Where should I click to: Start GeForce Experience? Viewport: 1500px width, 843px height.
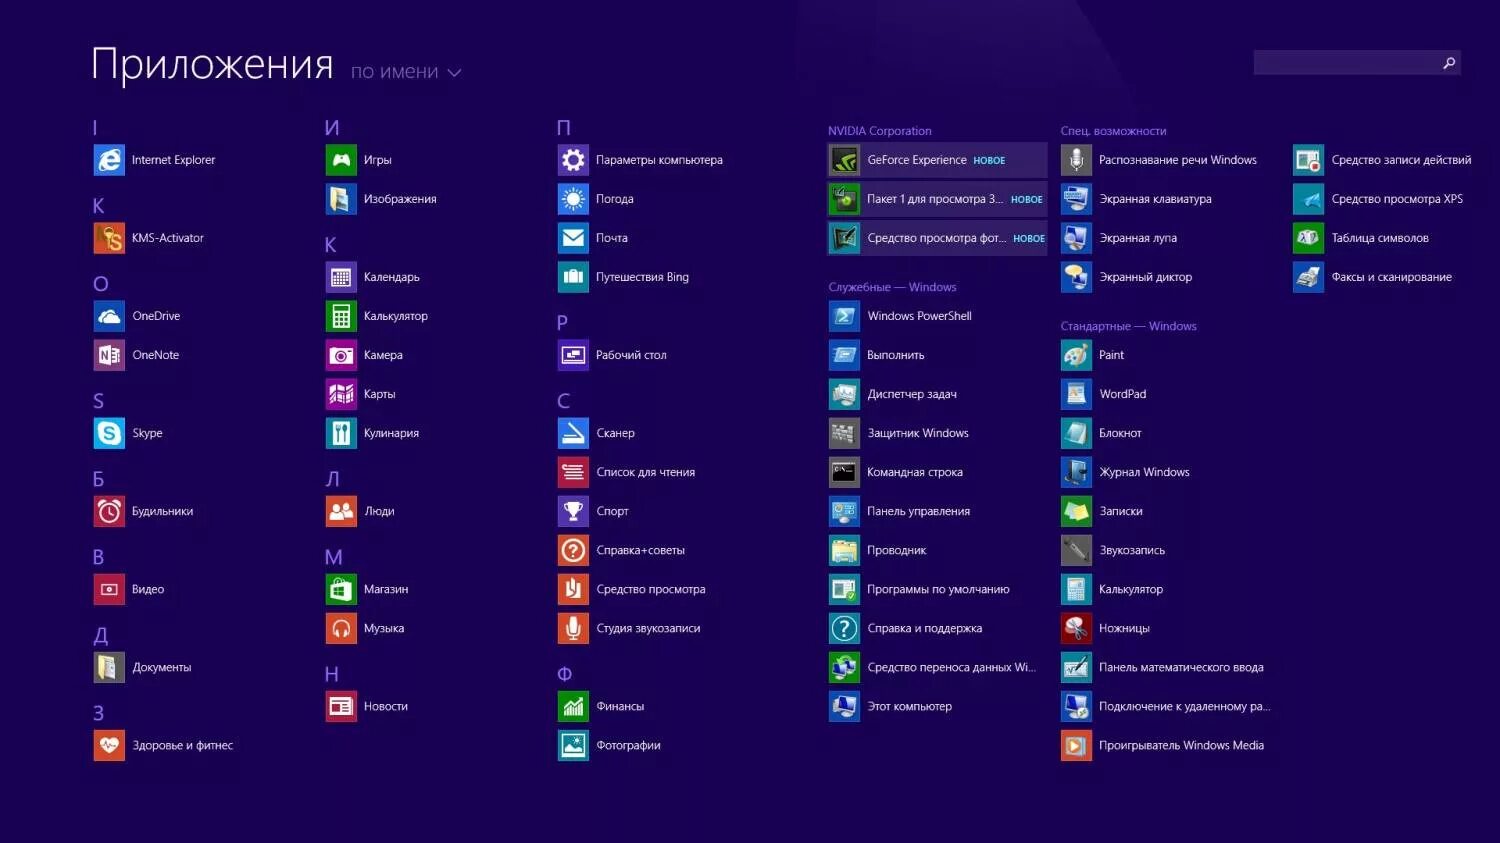910,160
